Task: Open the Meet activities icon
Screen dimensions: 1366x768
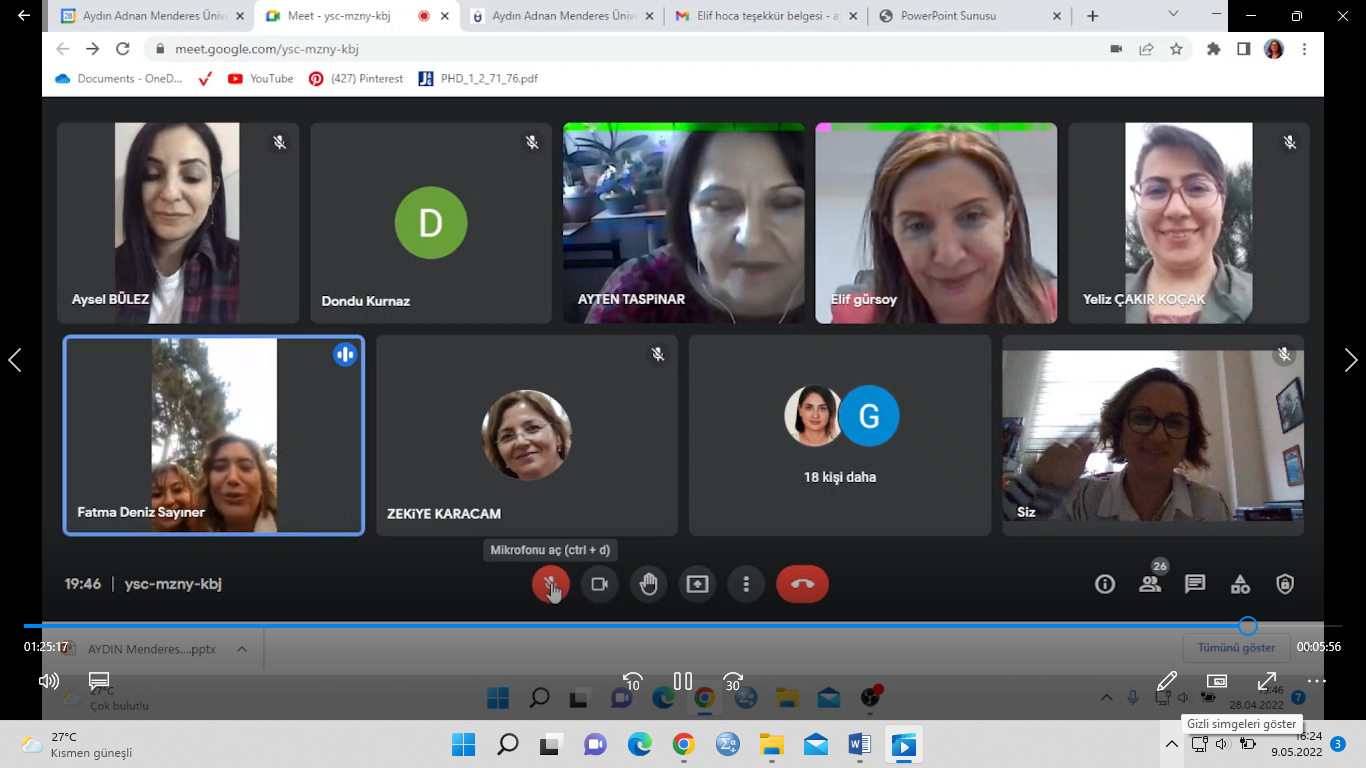Action: 1240,584
